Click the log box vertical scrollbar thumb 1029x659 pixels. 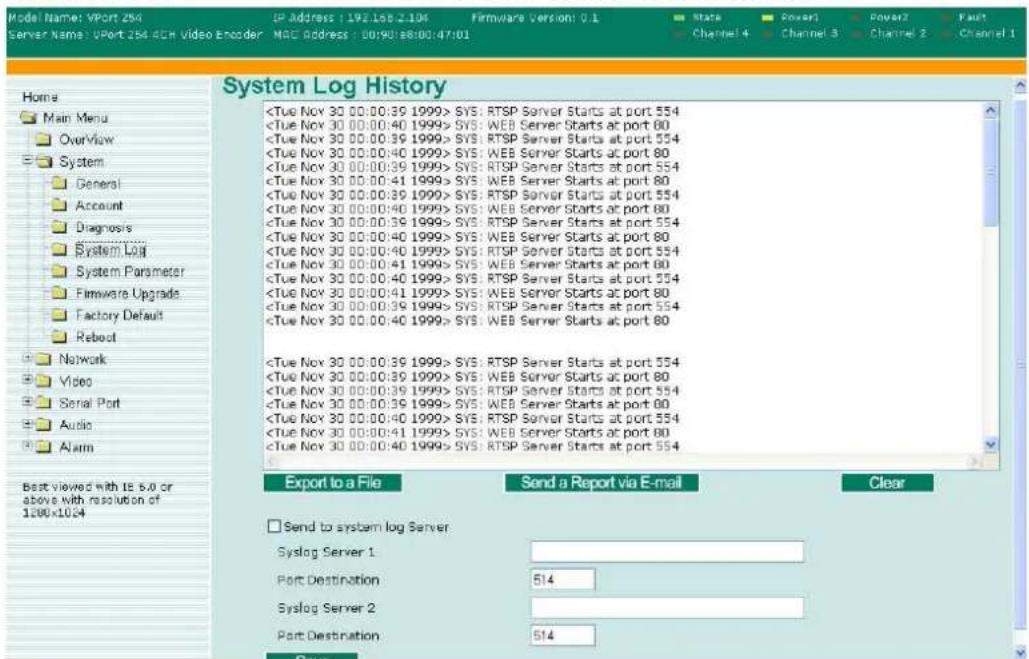click(x=991, y=172)
